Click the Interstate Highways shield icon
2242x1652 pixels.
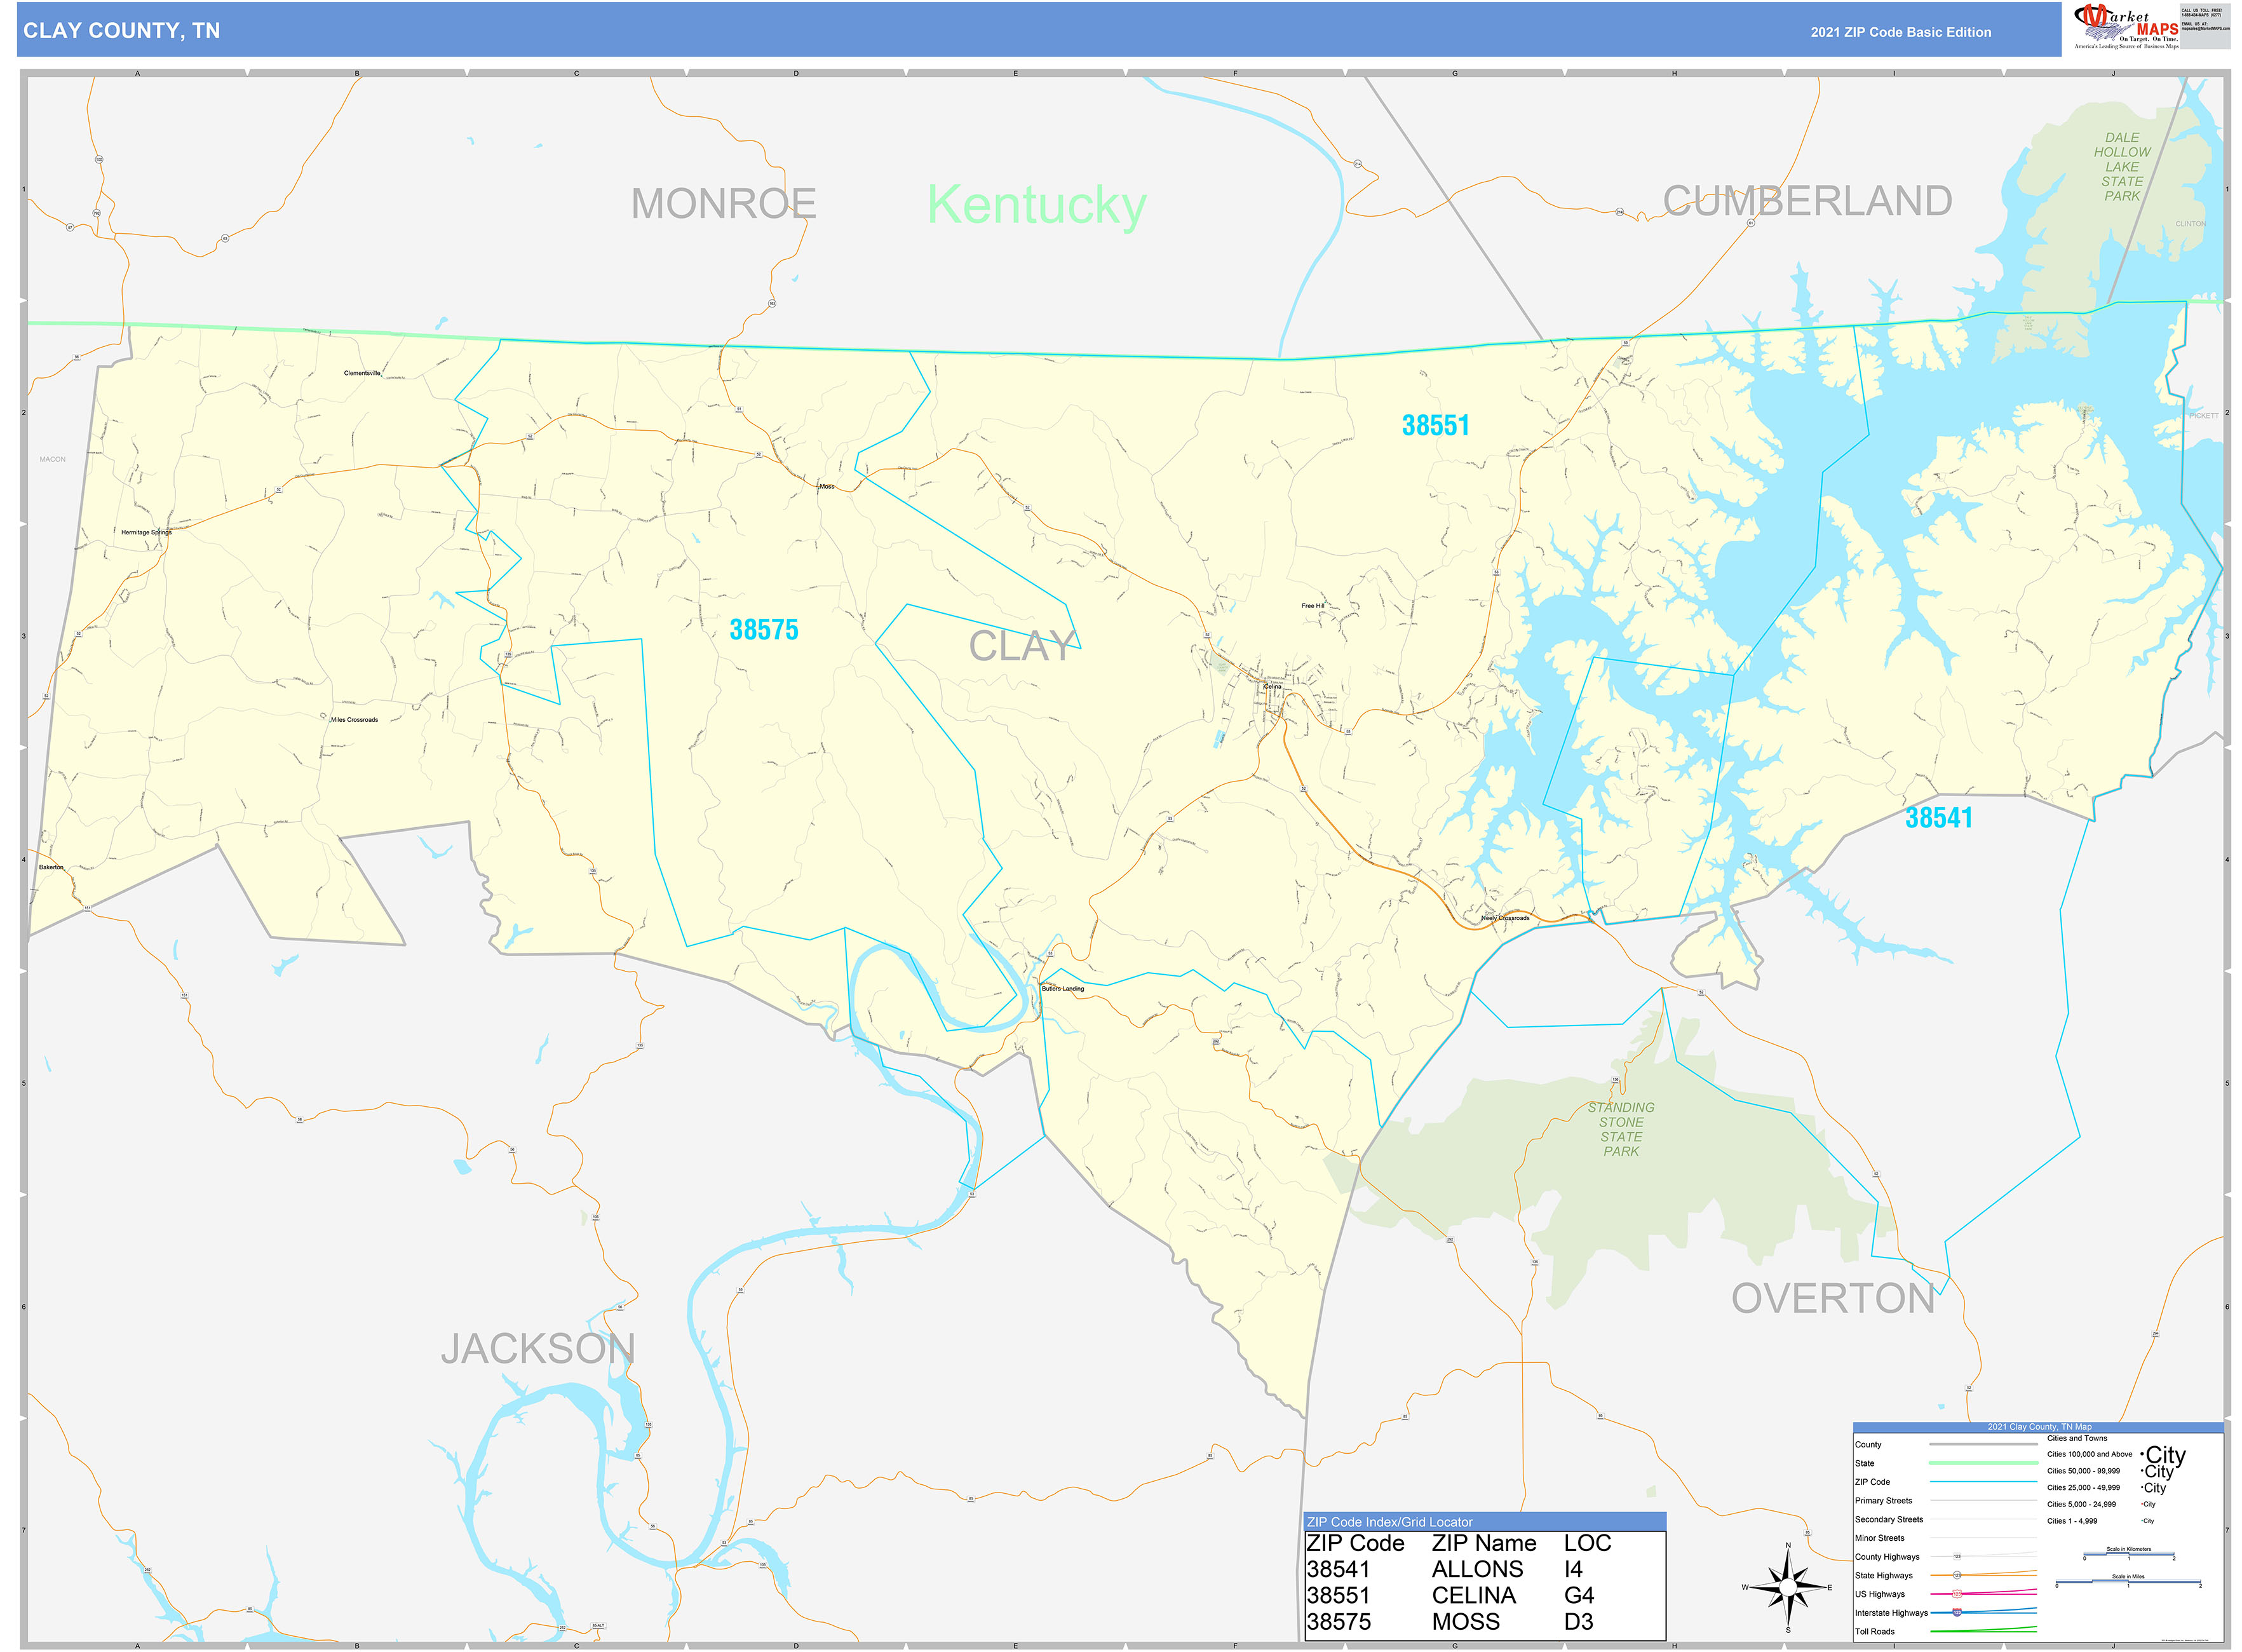tap(1958, 1612)
